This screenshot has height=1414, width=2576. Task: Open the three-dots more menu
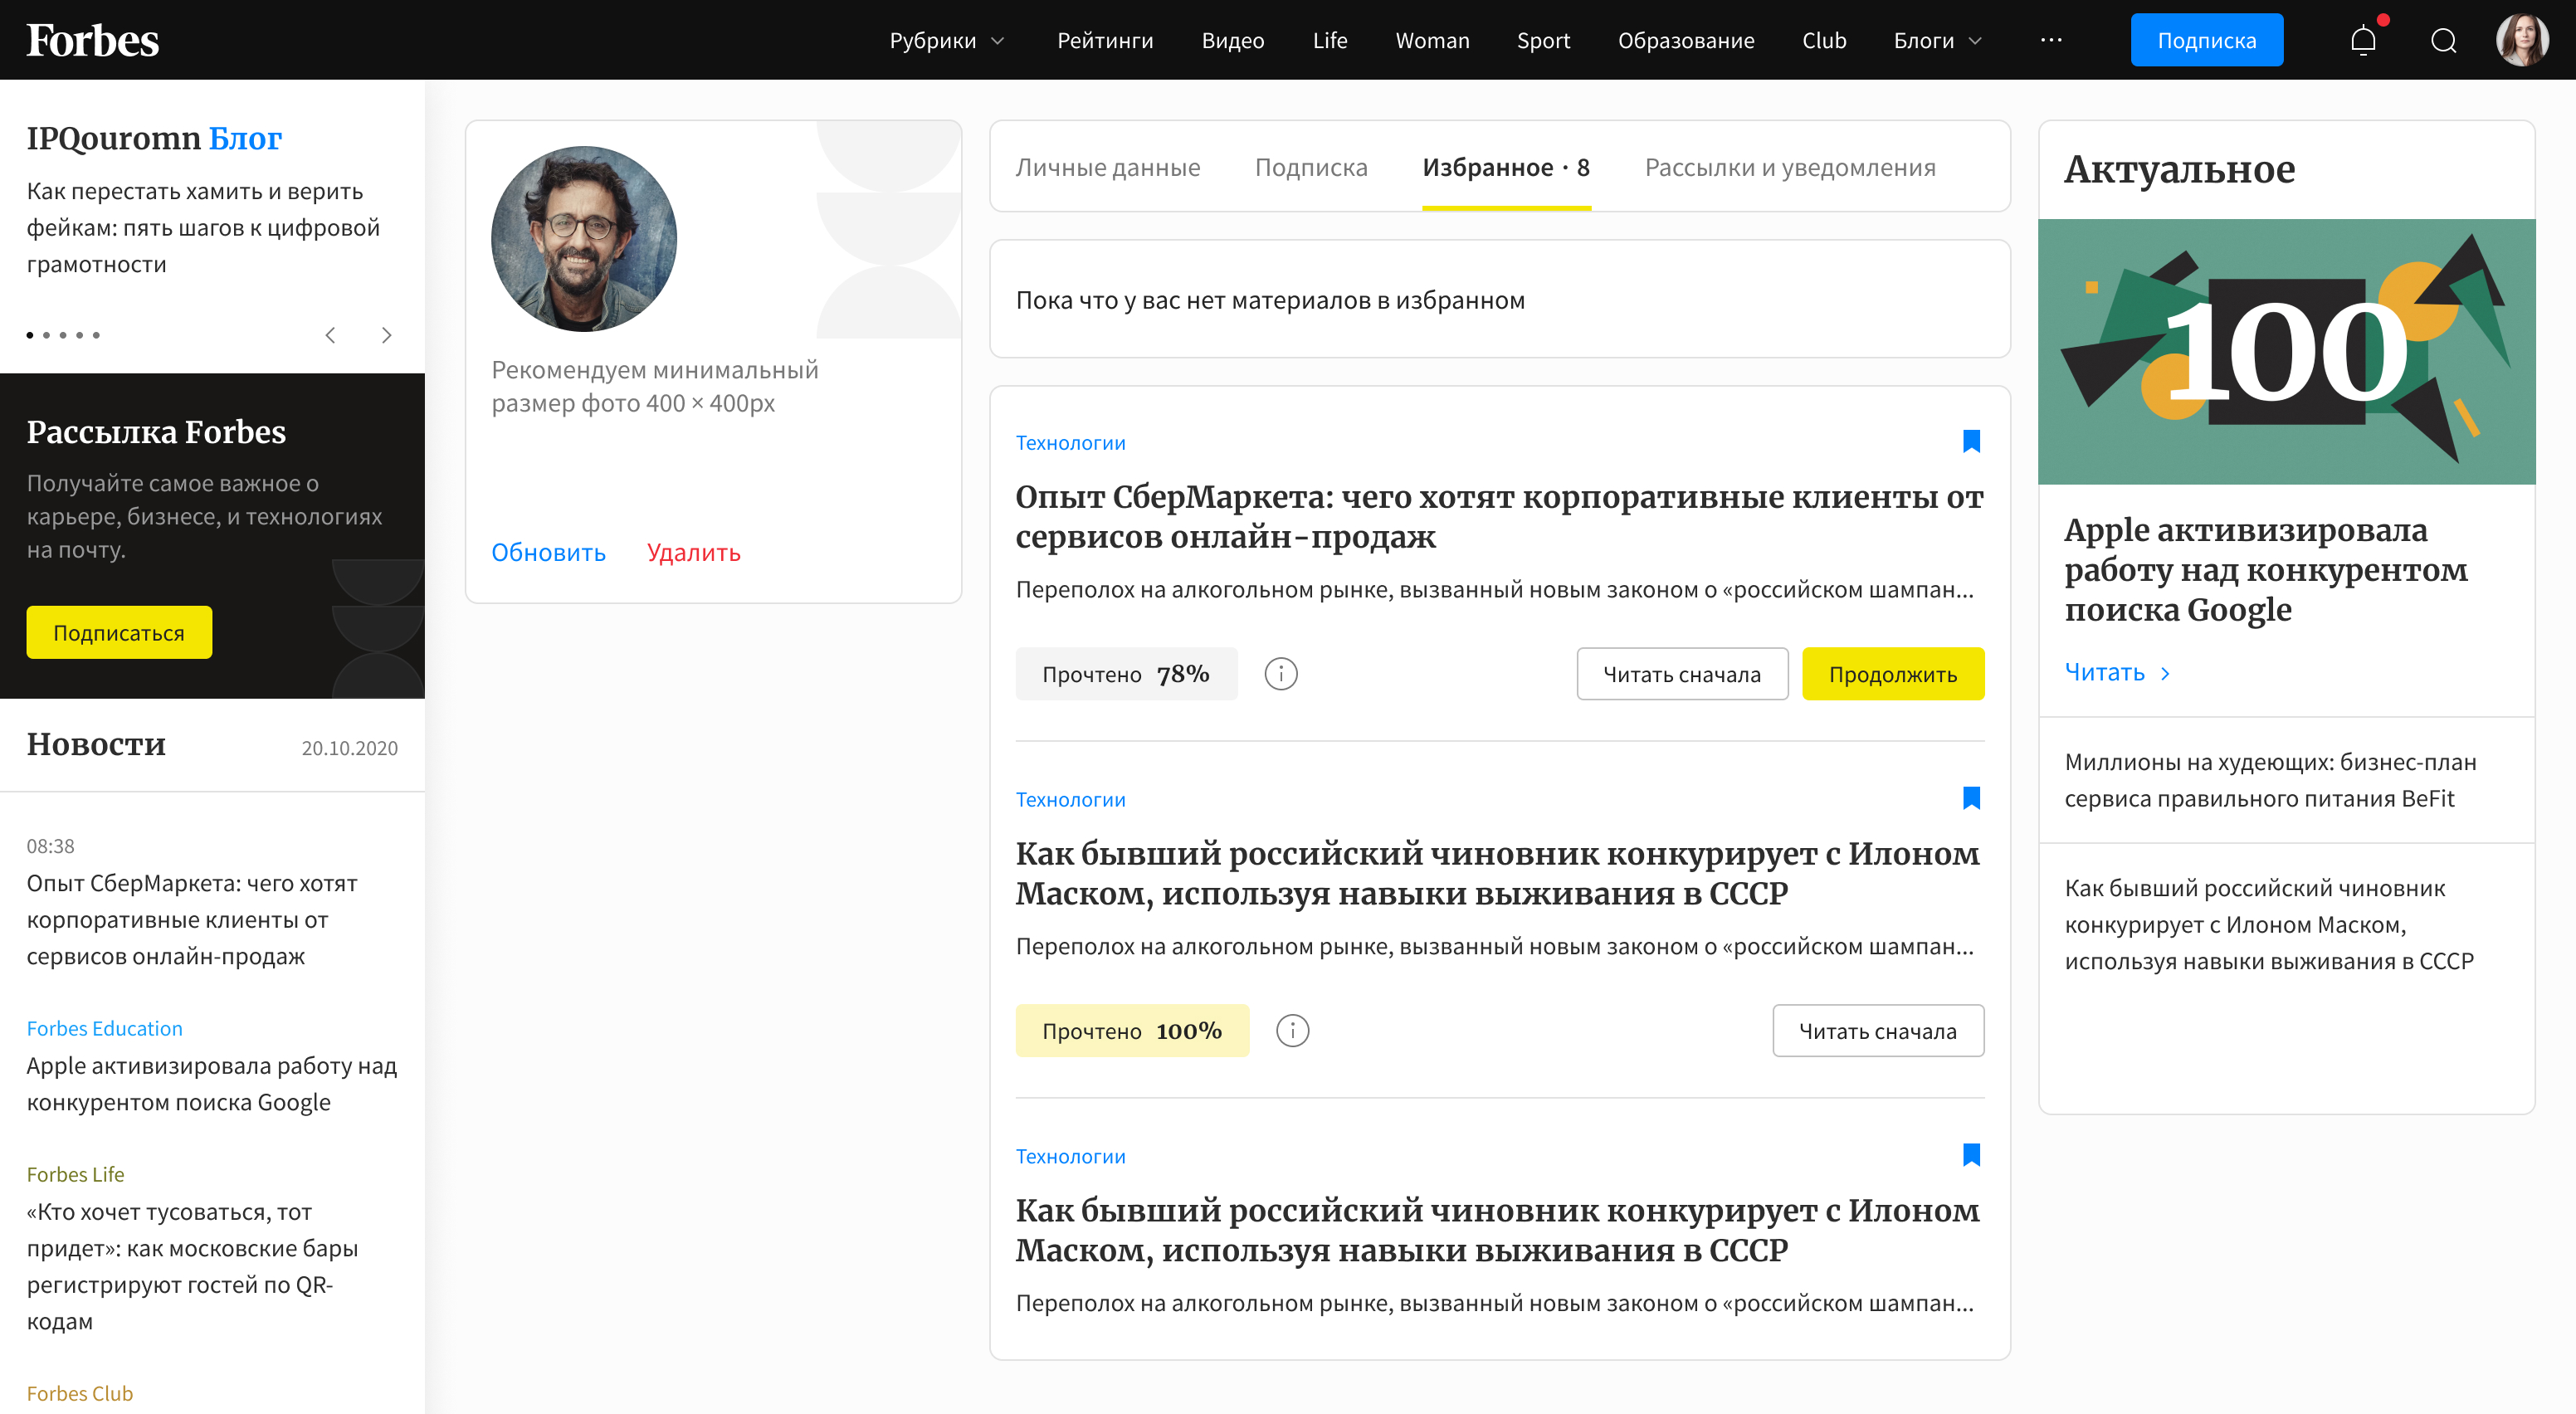pos(2051,40)
